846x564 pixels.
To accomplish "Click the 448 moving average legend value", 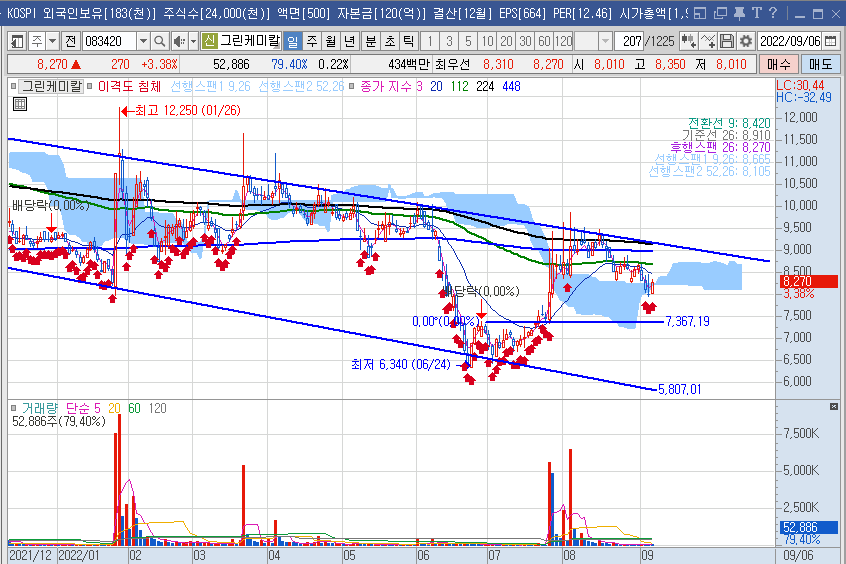I will click(511, 86).
